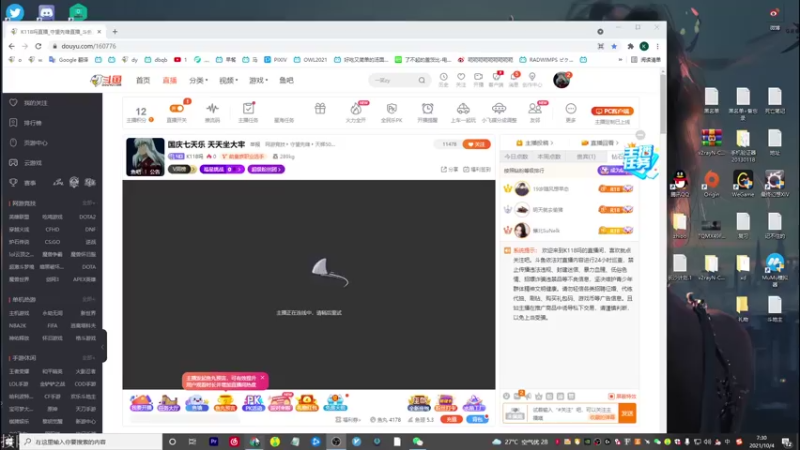Click the 分享 share icon
The image size is (800, 450).
pos(449,169)
